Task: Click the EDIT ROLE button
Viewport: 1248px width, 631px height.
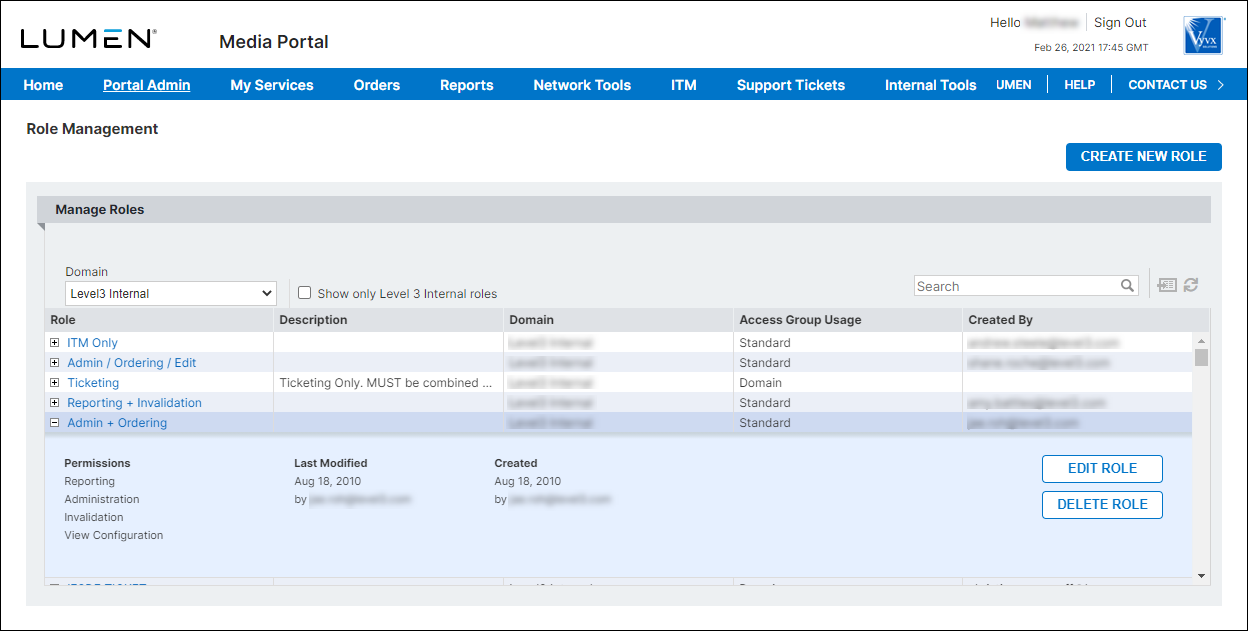Action: 1102,469
